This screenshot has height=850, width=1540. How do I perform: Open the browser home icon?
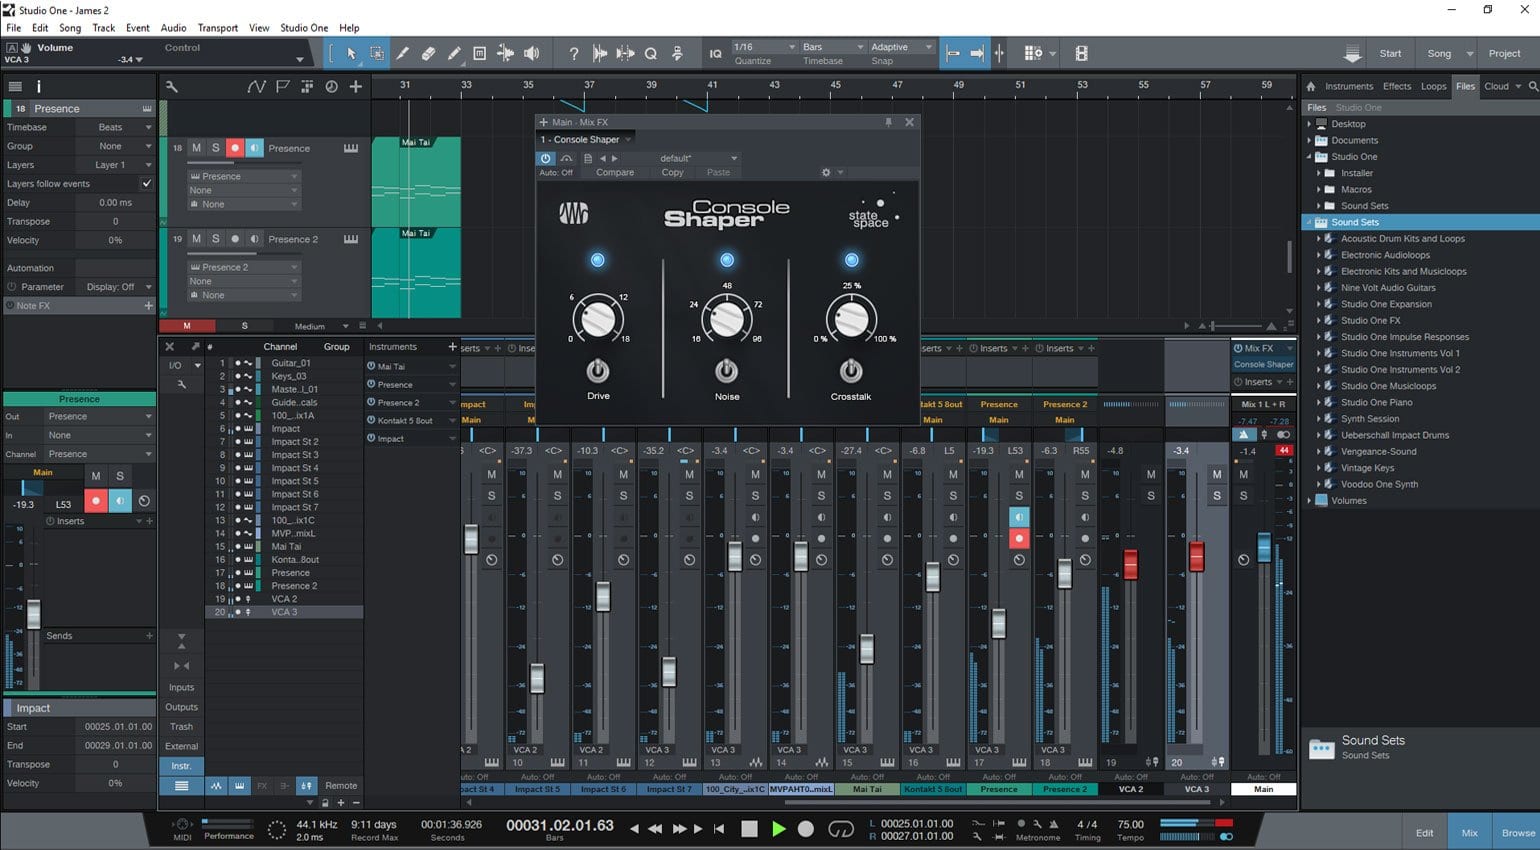1311,86
